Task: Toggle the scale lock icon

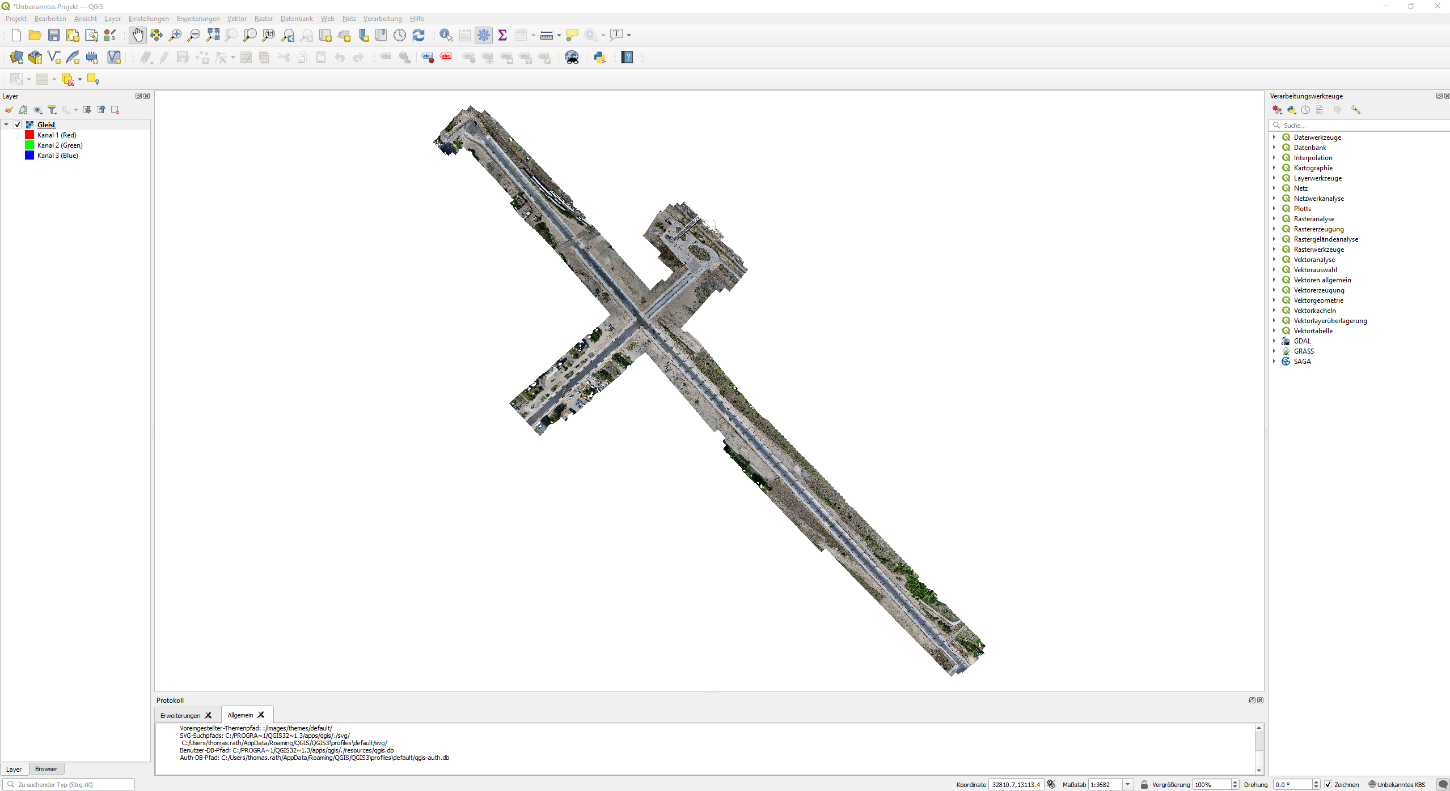Action: point(1143,784)
